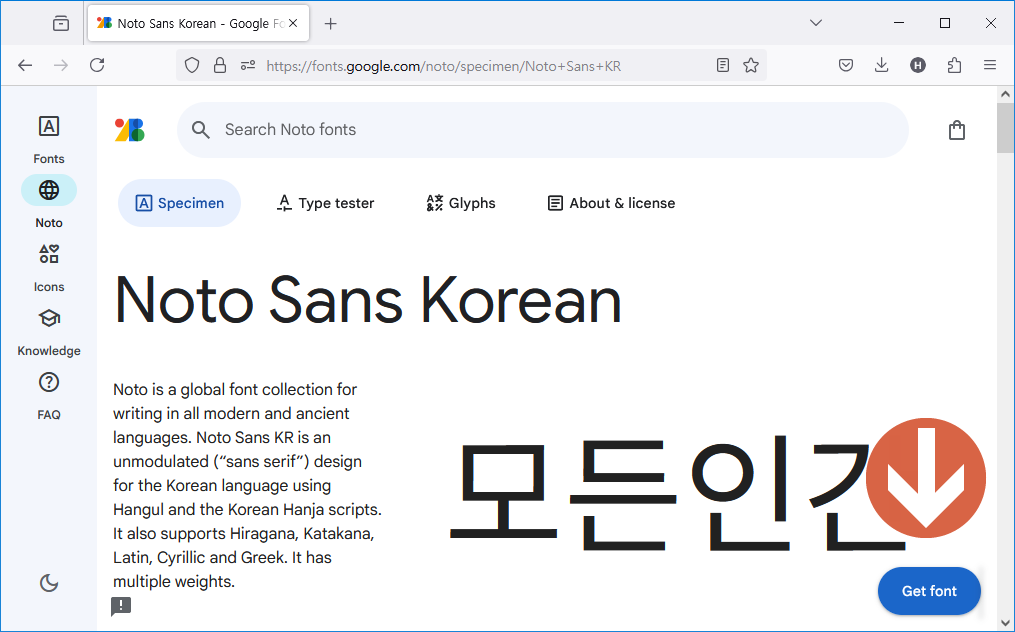
Task: Click the Noto Sans Korean heading
Action: [x=368, y=300]
